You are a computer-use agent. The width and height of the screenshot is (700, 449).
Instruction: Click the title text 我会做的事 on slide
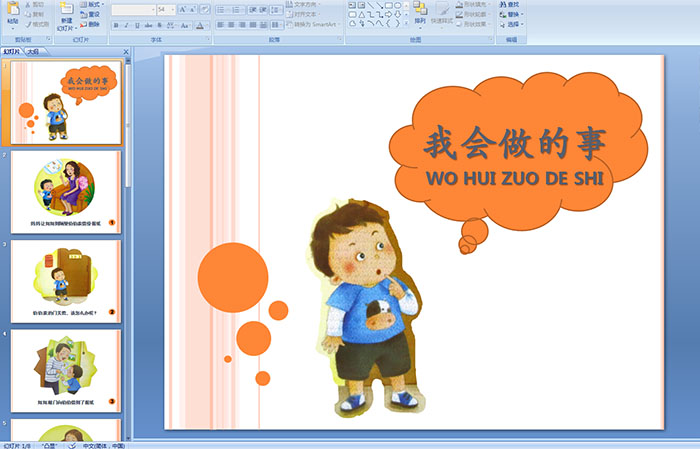[x=515, y=143]
